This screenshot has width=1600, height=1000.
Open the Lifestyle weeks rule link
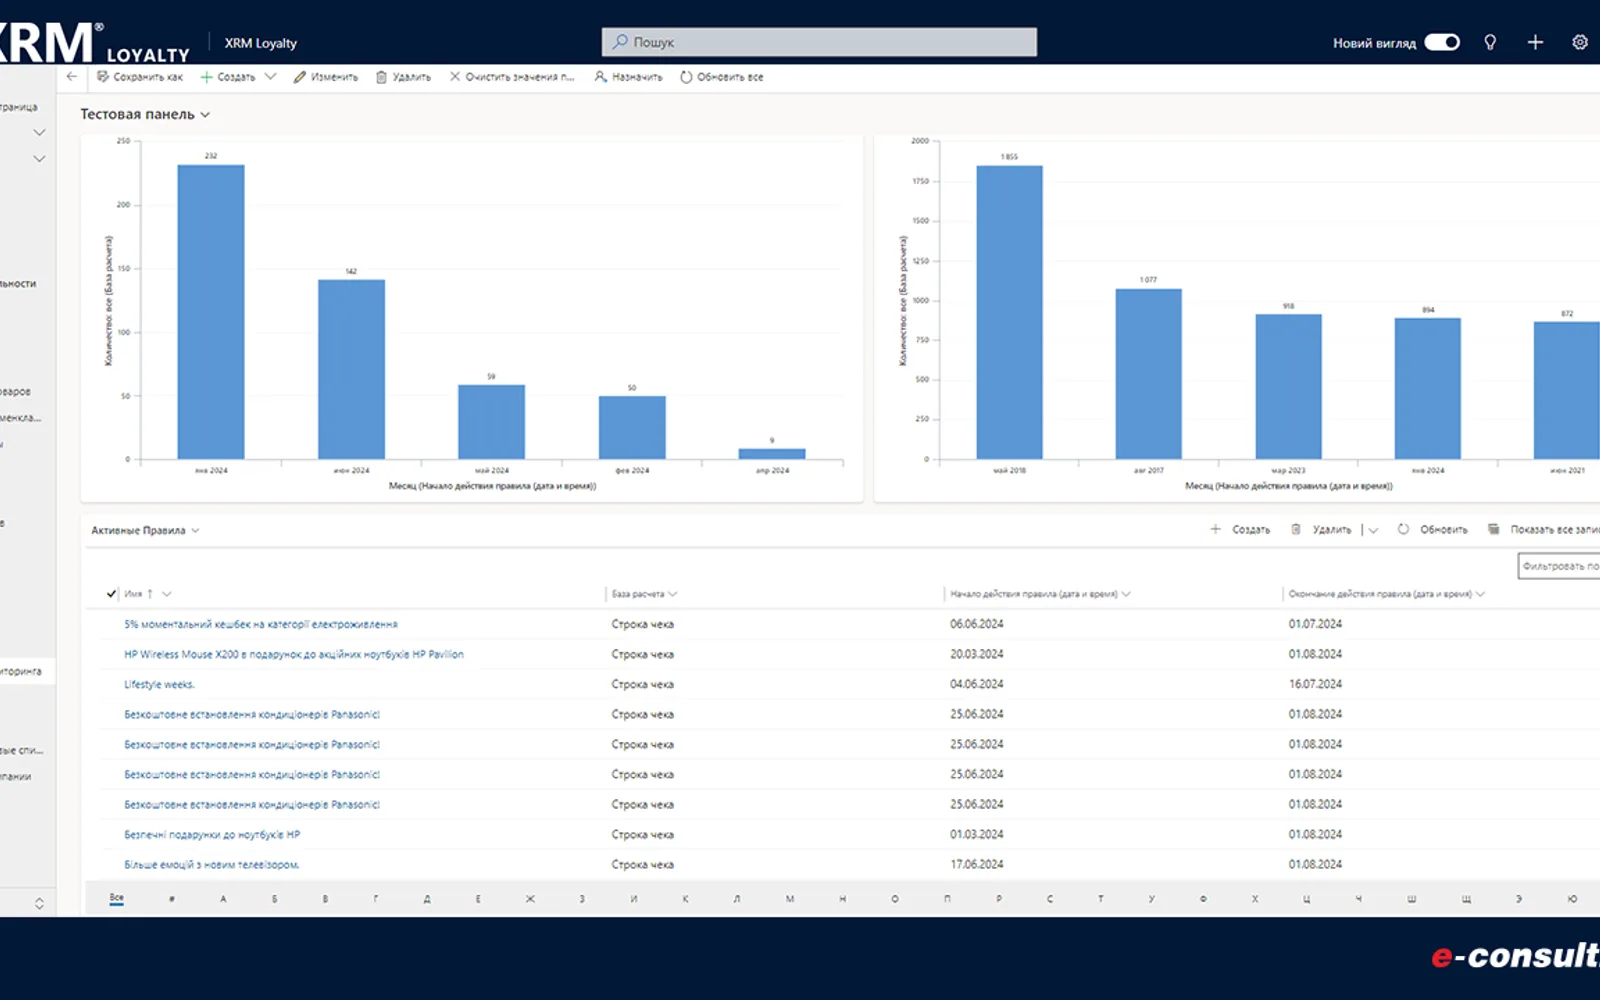159,684
